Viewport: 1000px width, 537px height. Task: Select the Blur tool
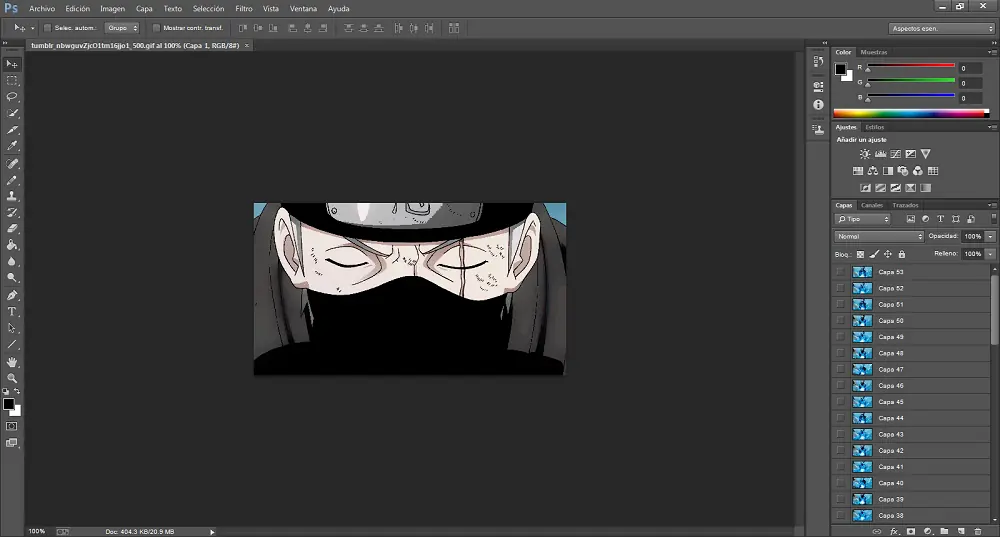pyautogui.click(x=12, y=261)
